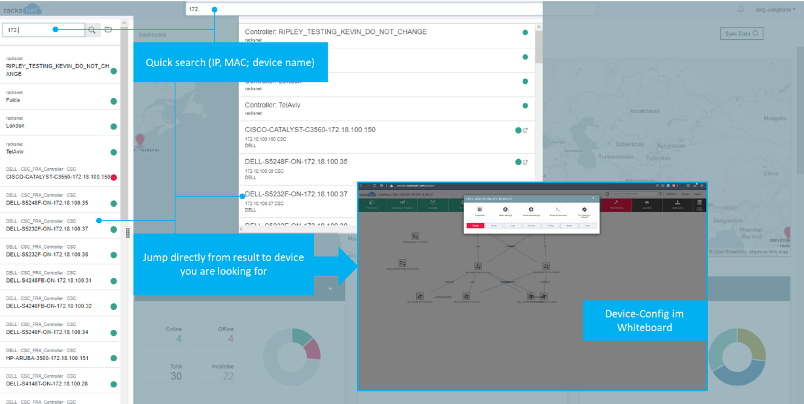
Task: Click the second gear settings icon in device dialog
Action: pyautogui.click(x=531, y=210)
